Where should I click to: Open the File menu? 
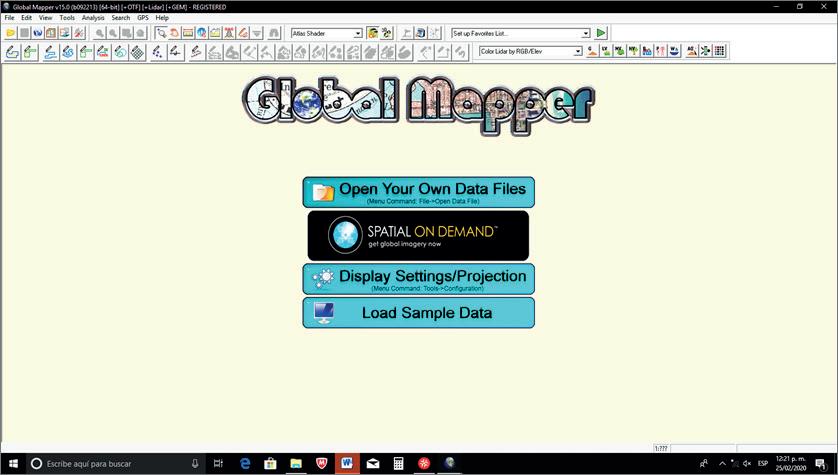(x=10, y=18)
